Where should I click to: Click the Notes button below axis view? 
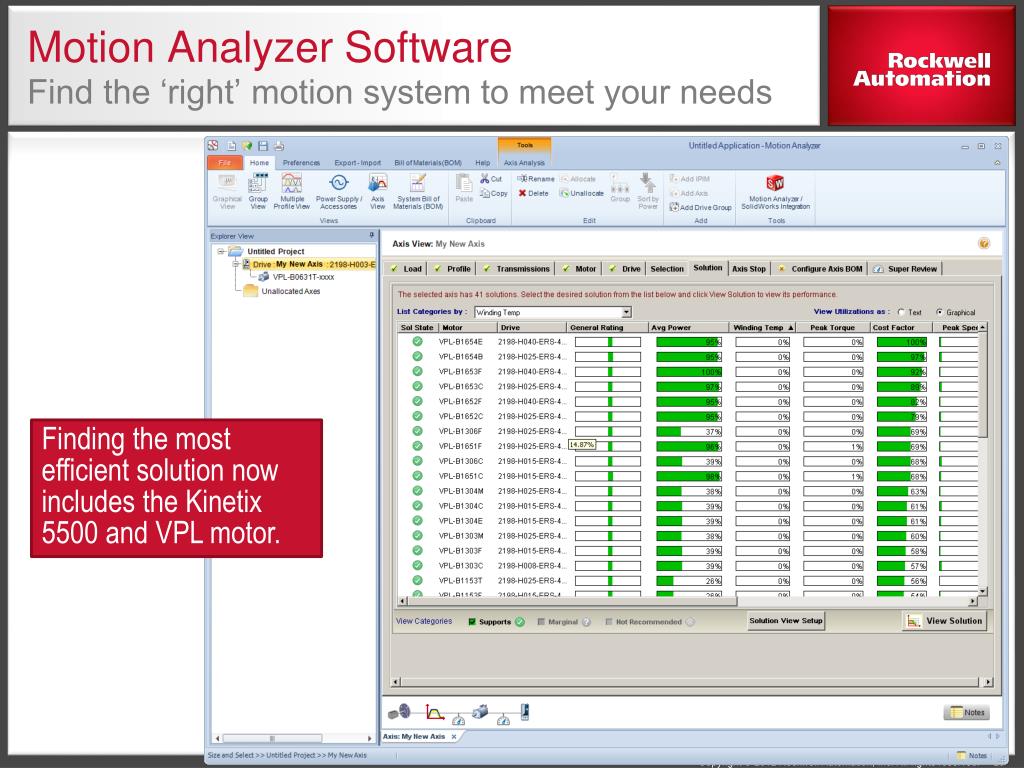pos(967,712)
